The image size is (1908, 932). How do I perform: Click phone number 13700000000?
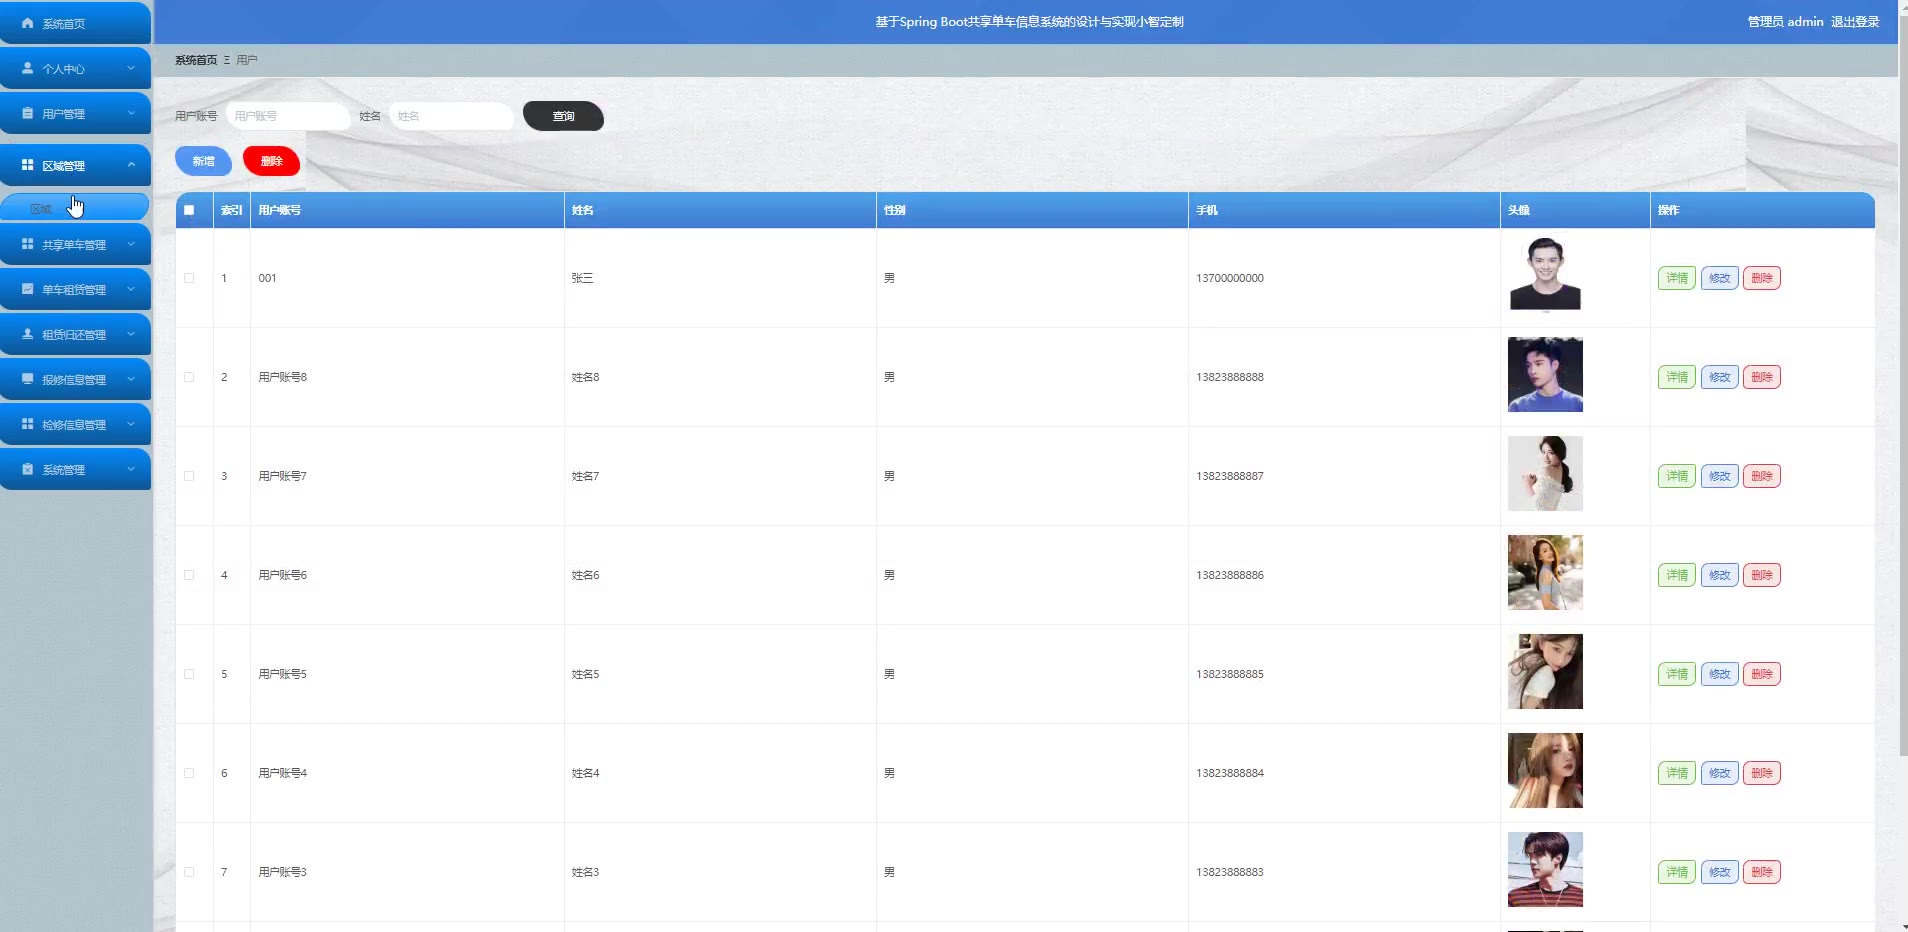1230,278
